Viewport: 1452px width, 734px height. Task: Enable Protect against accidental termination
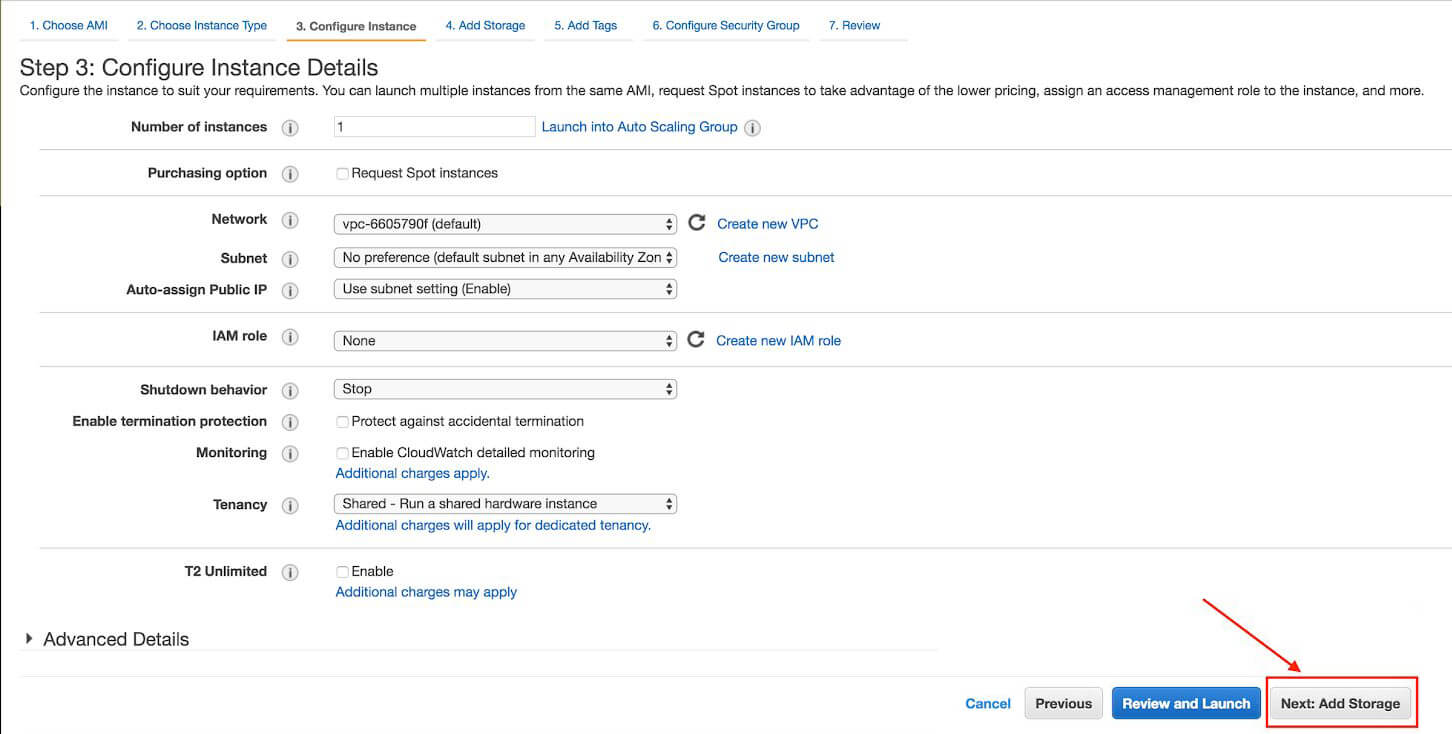pos(342,422)
